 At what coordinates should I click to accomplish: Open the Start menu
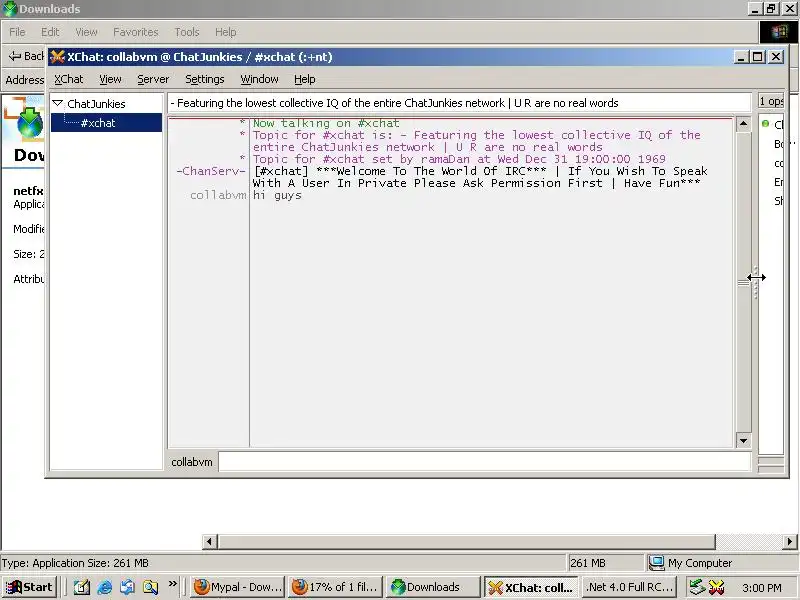30,587
